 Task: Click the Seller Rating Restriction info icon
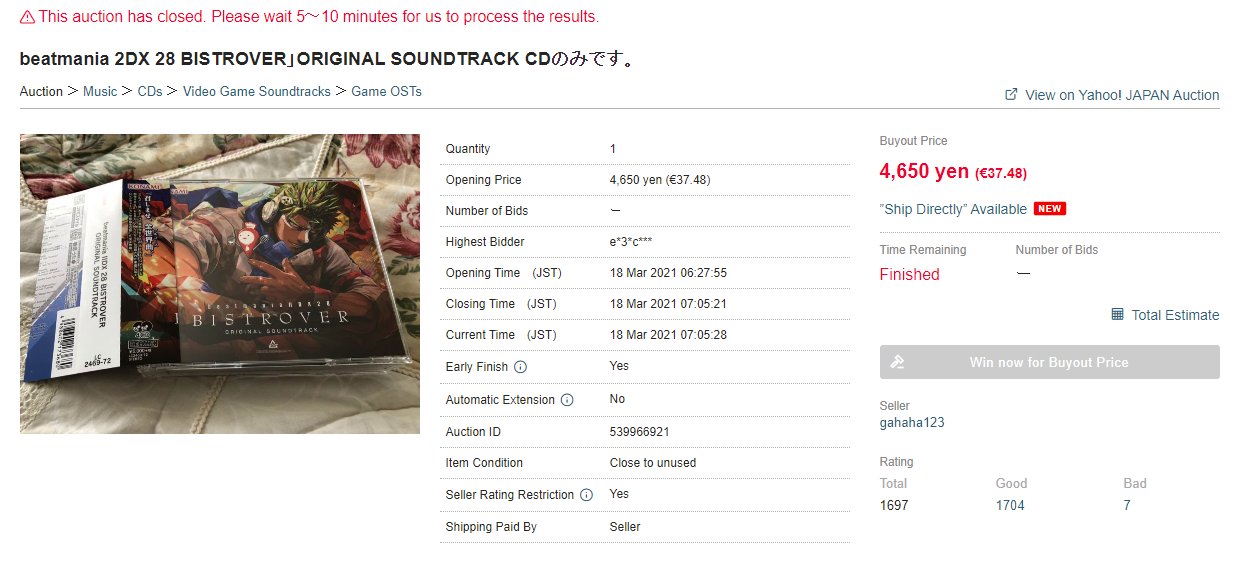click(586, 495)
